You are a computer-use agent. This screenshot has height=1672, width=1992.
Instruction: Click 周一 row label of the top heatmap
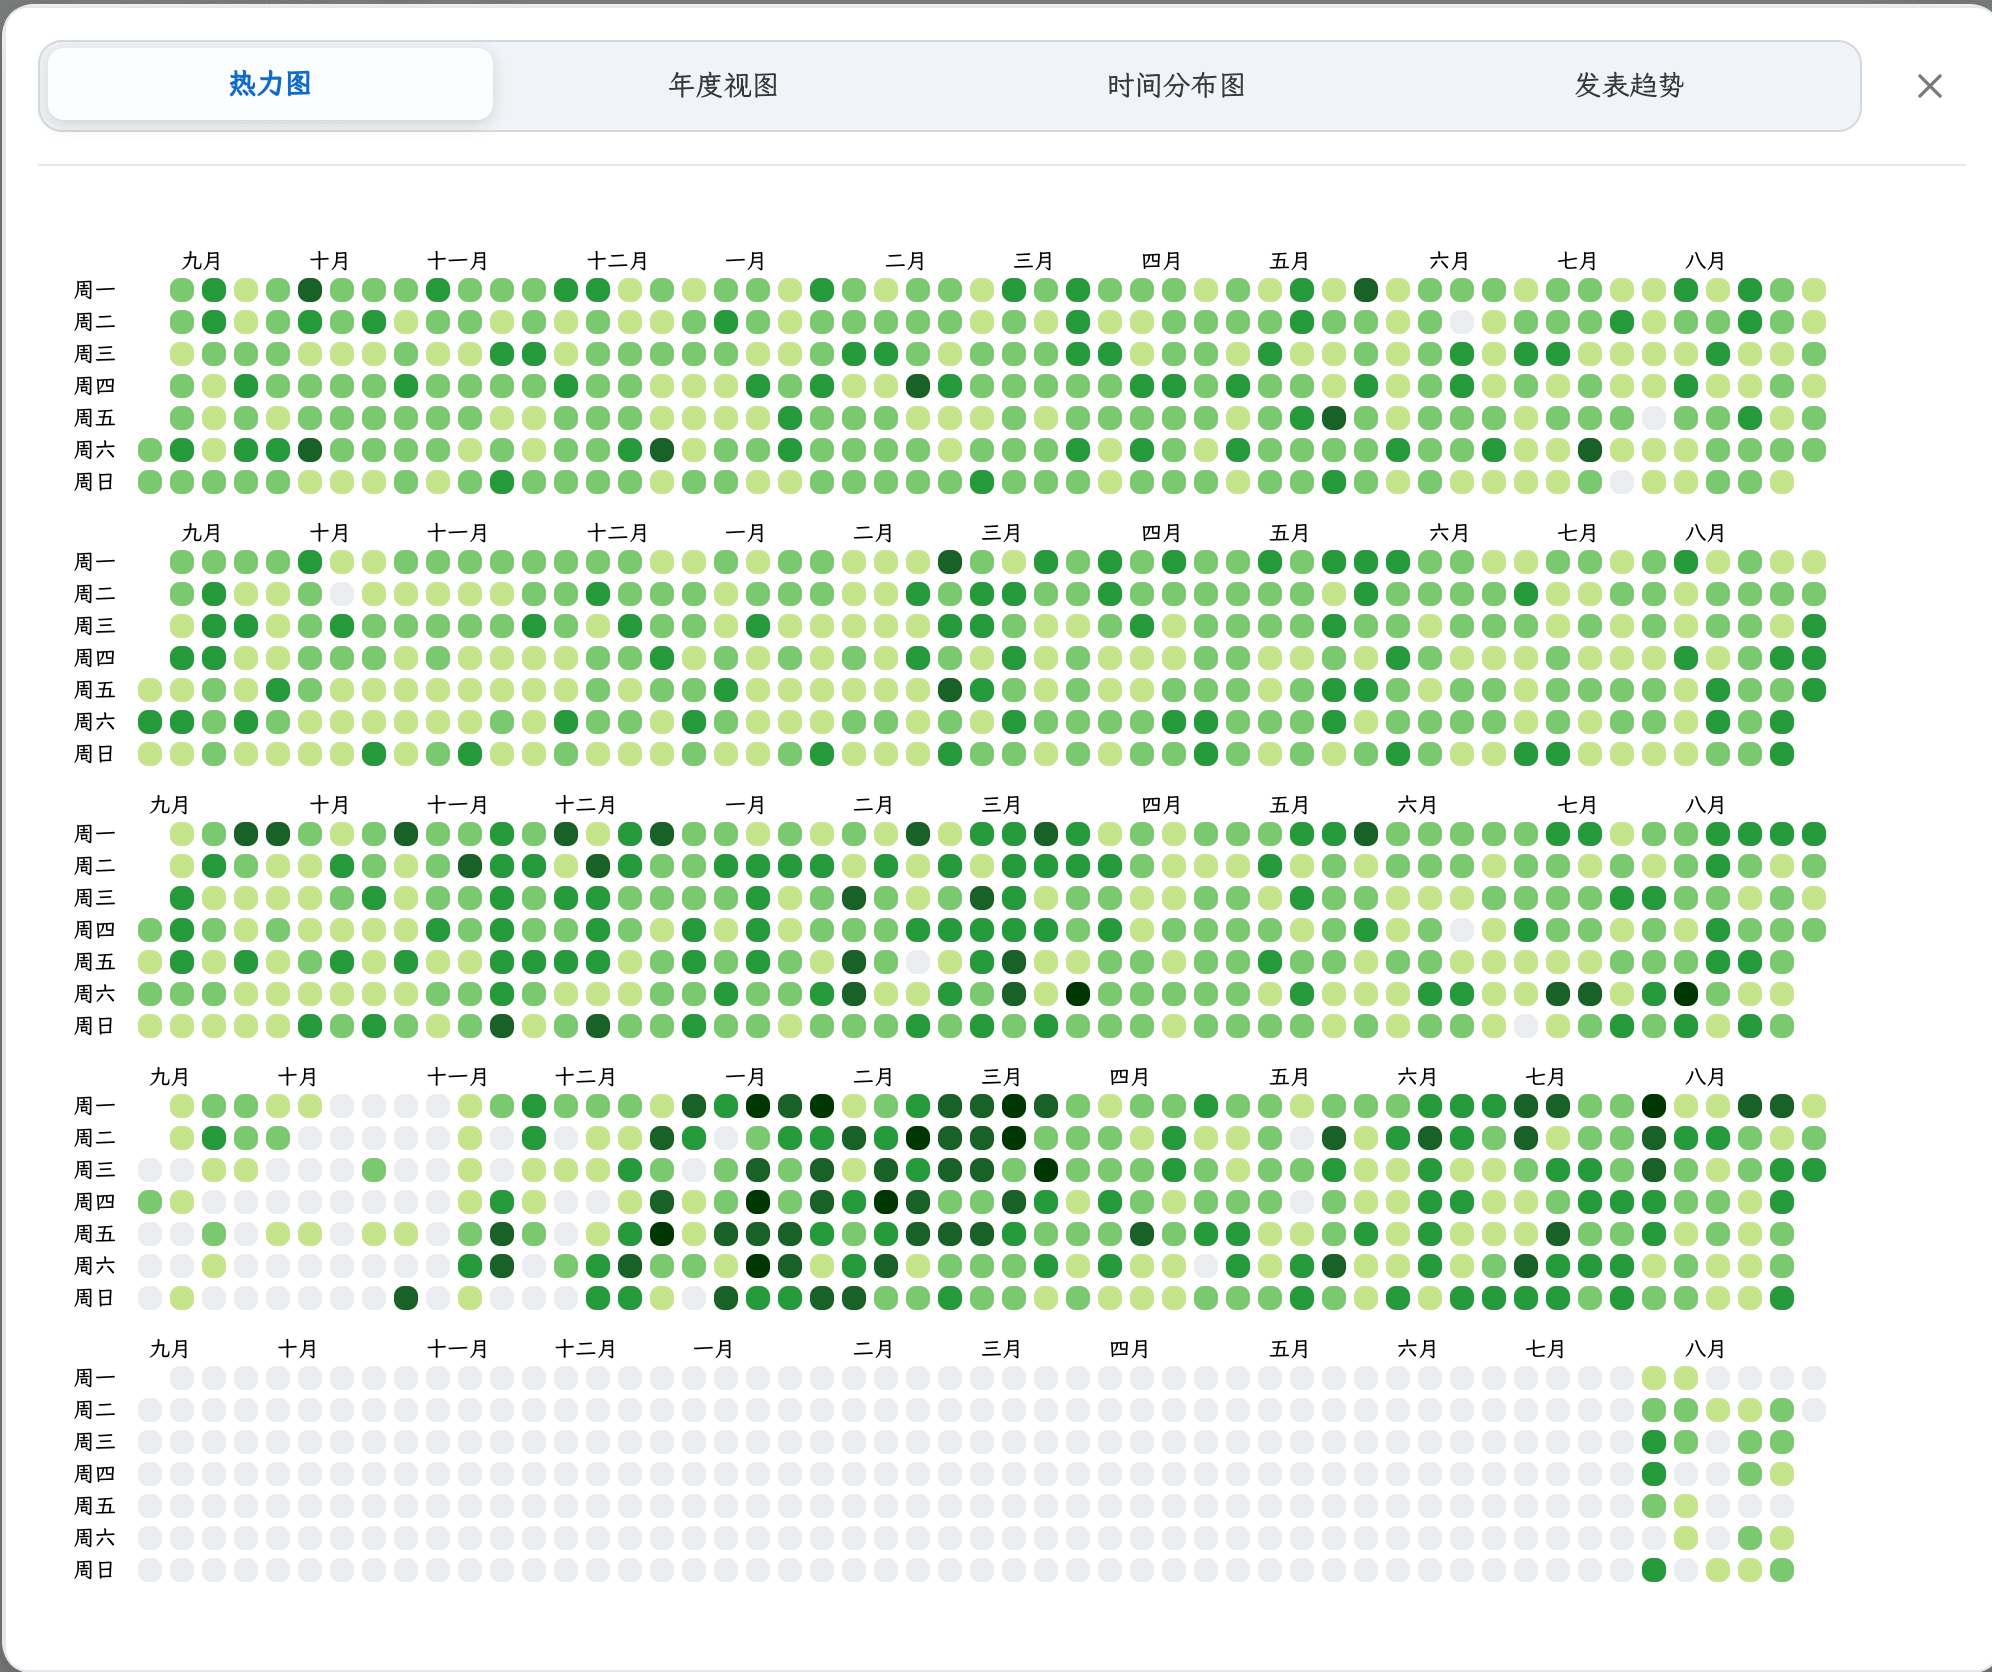tap(94, 290)
